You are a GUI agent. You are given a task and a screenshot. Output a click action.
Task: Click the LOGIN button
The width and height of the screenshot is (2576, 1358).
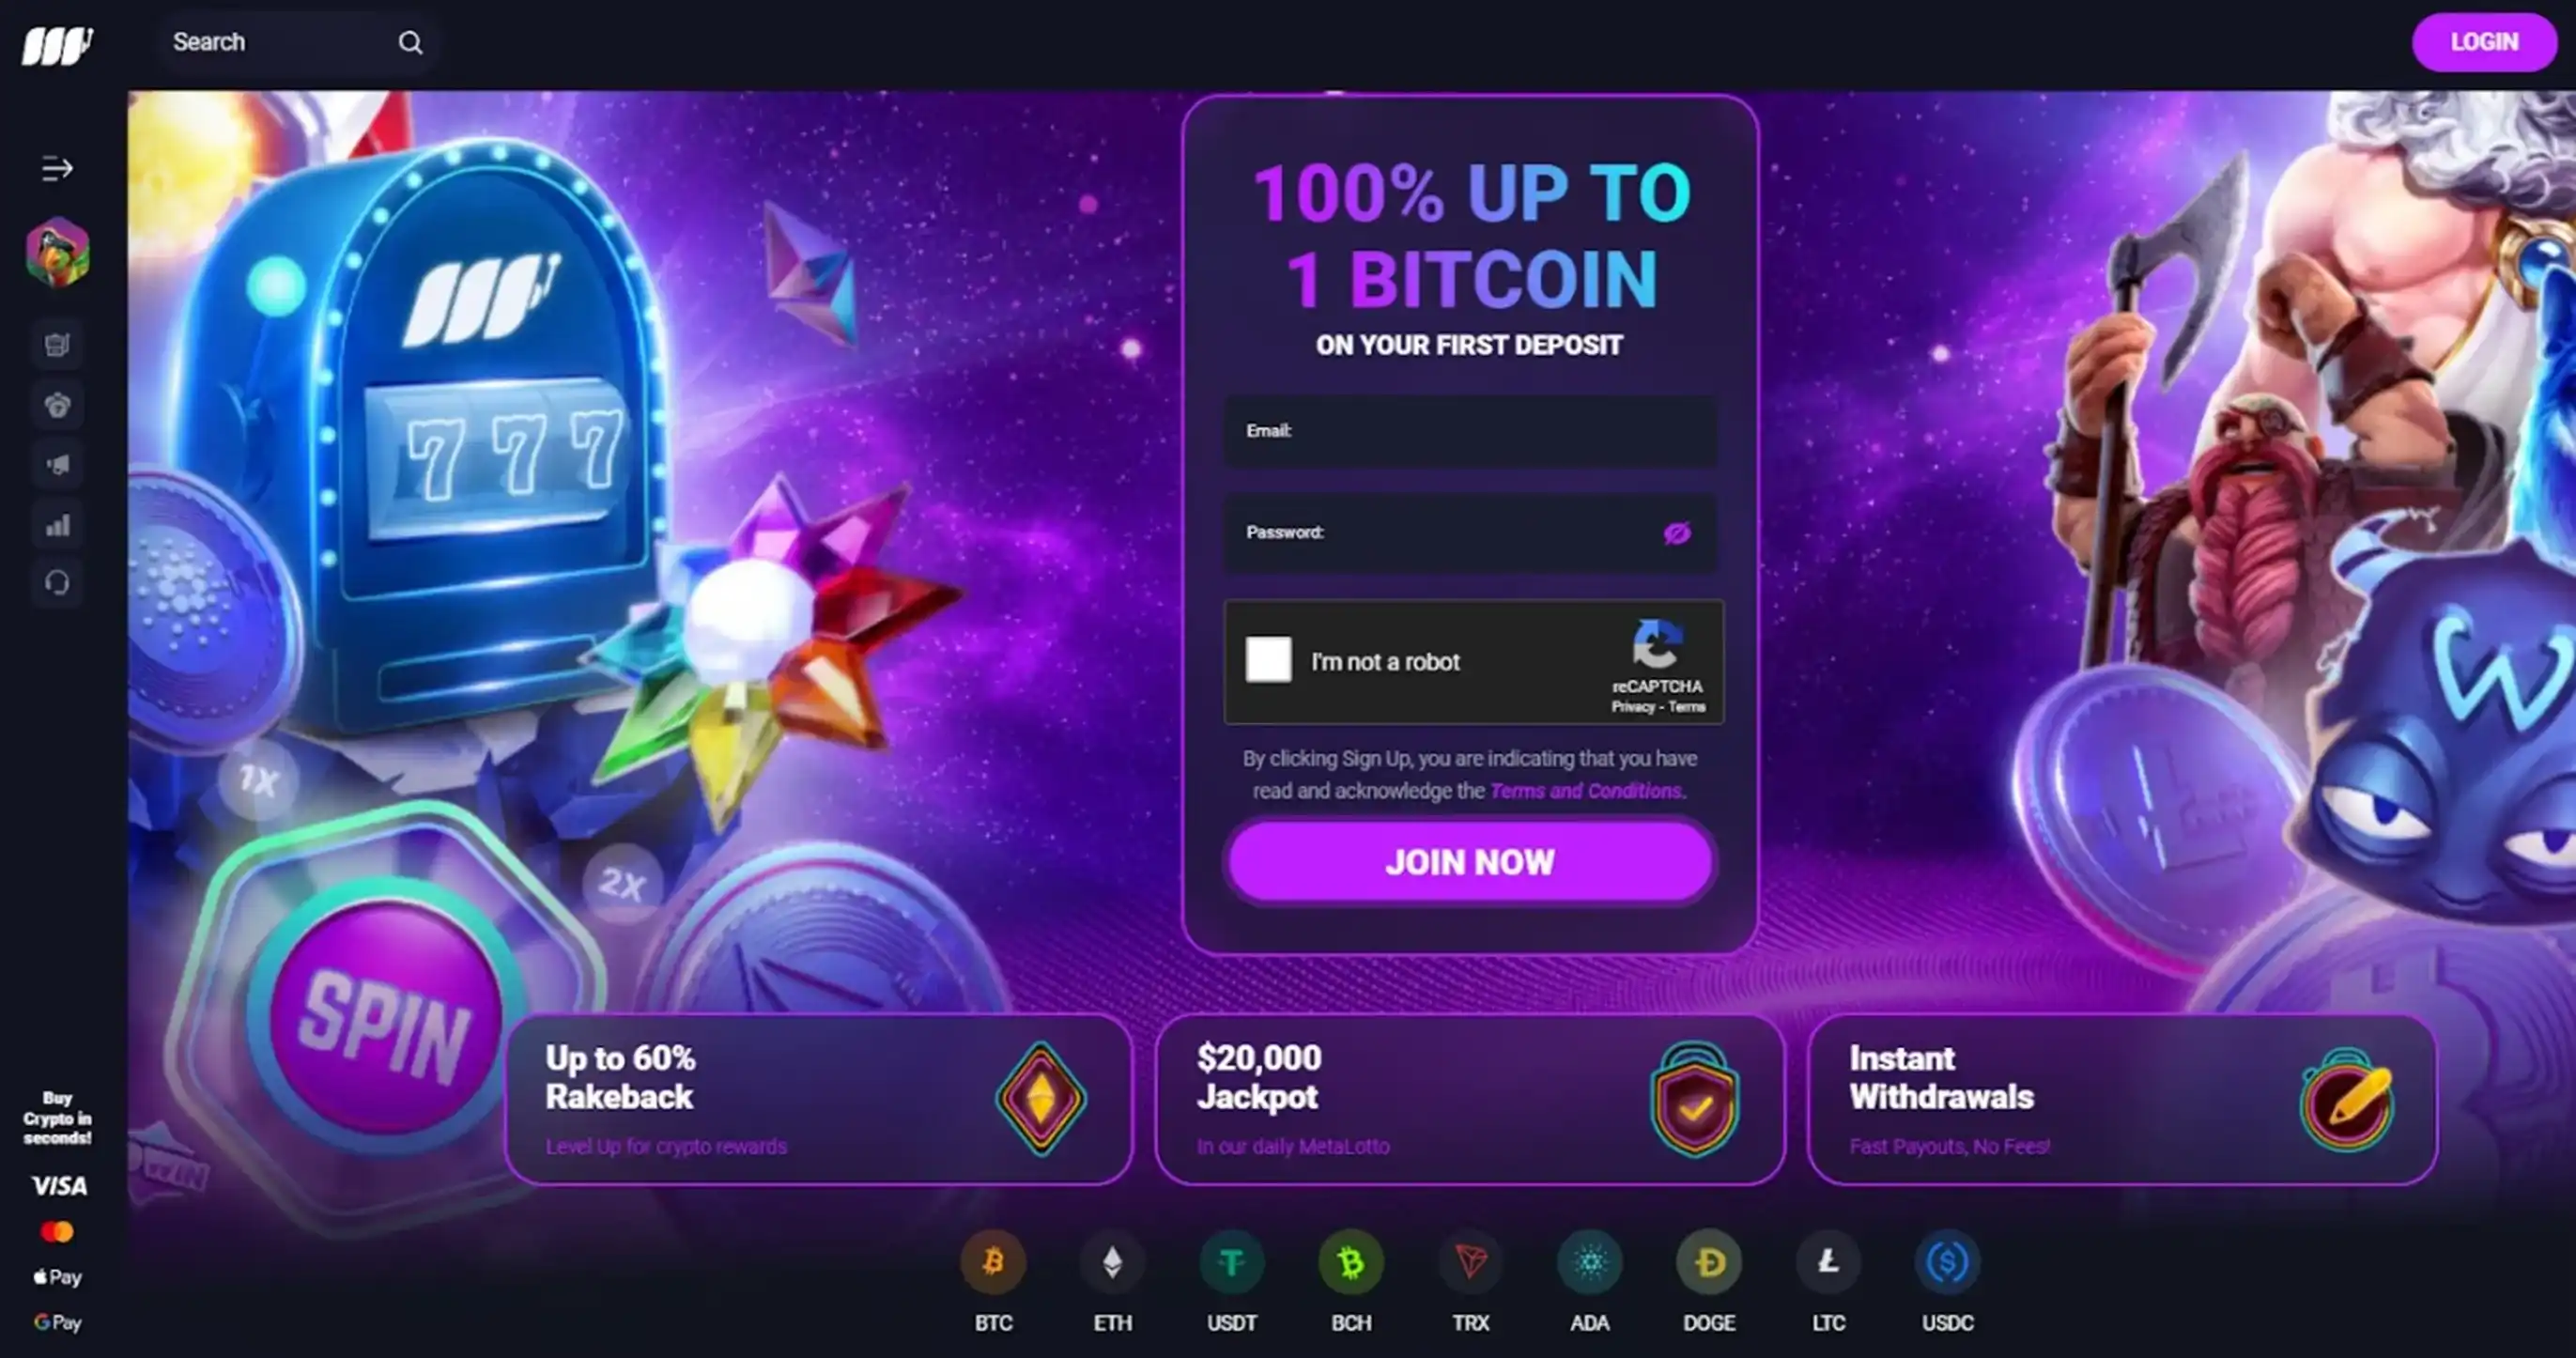click(2484, 42)
